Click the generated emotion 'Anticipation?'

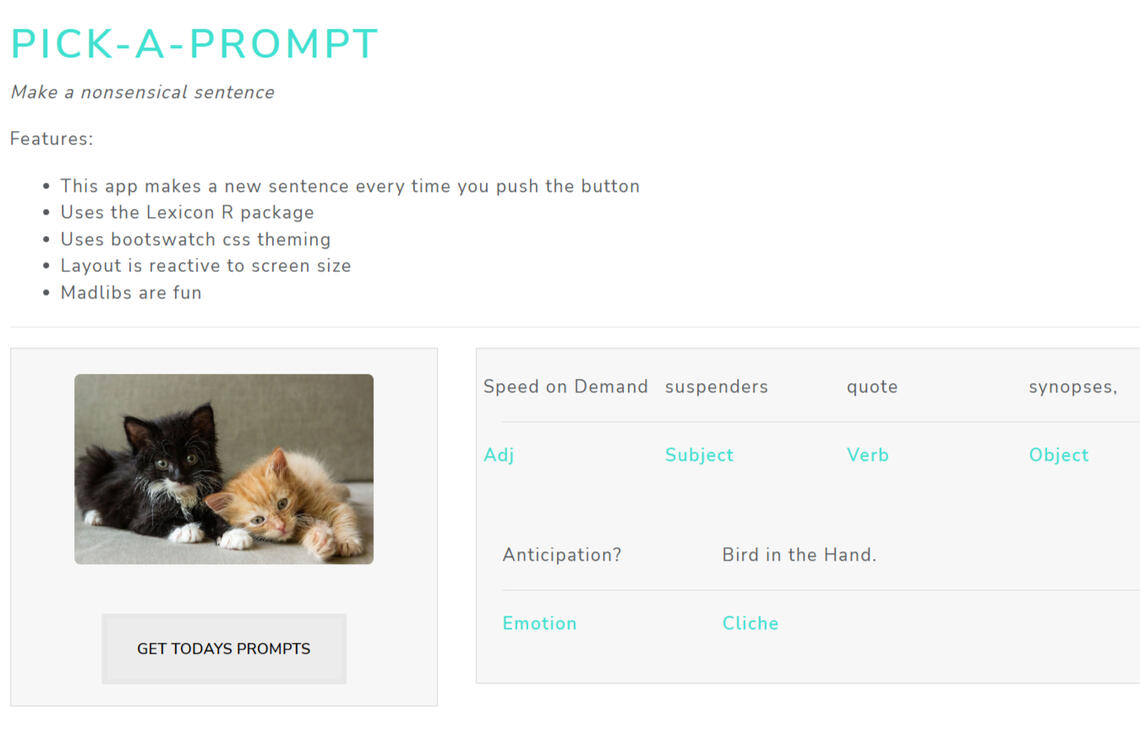point(563,555)
